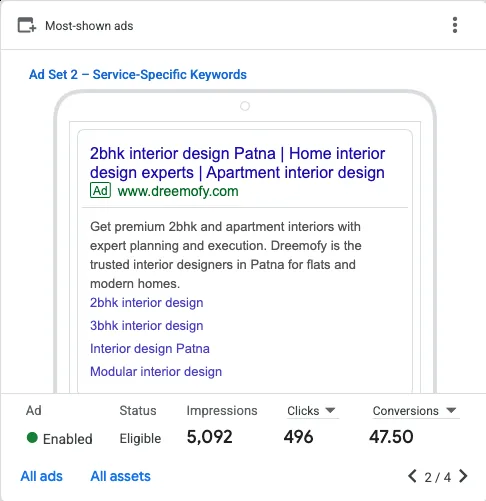The width and height of the screenshot is (486, 501).
Task: Open the All ads link
Action: click(x=42, y=476)
